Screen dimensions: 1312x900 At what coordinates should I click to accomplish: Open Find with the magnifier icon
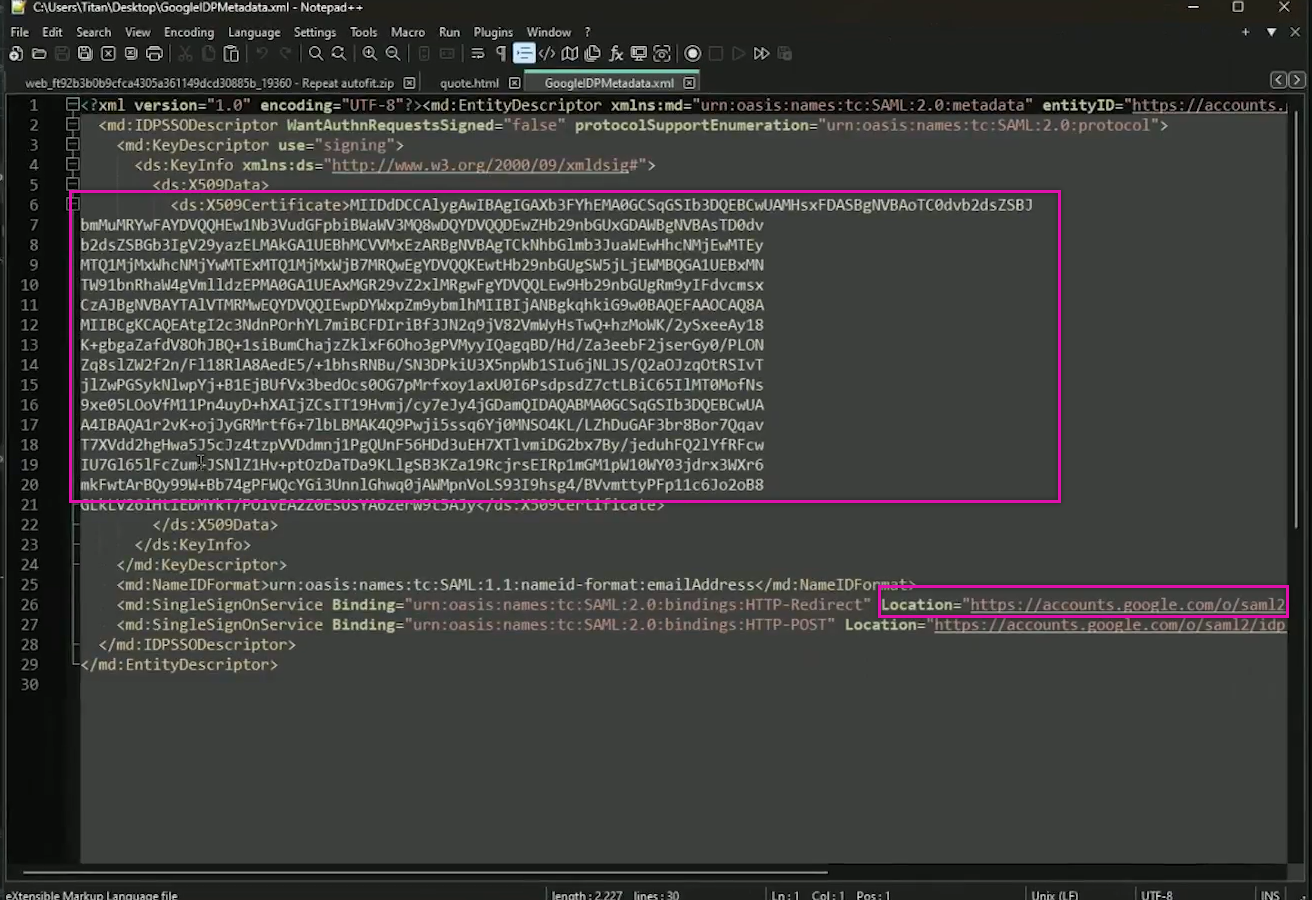click(x=316, y=53)
